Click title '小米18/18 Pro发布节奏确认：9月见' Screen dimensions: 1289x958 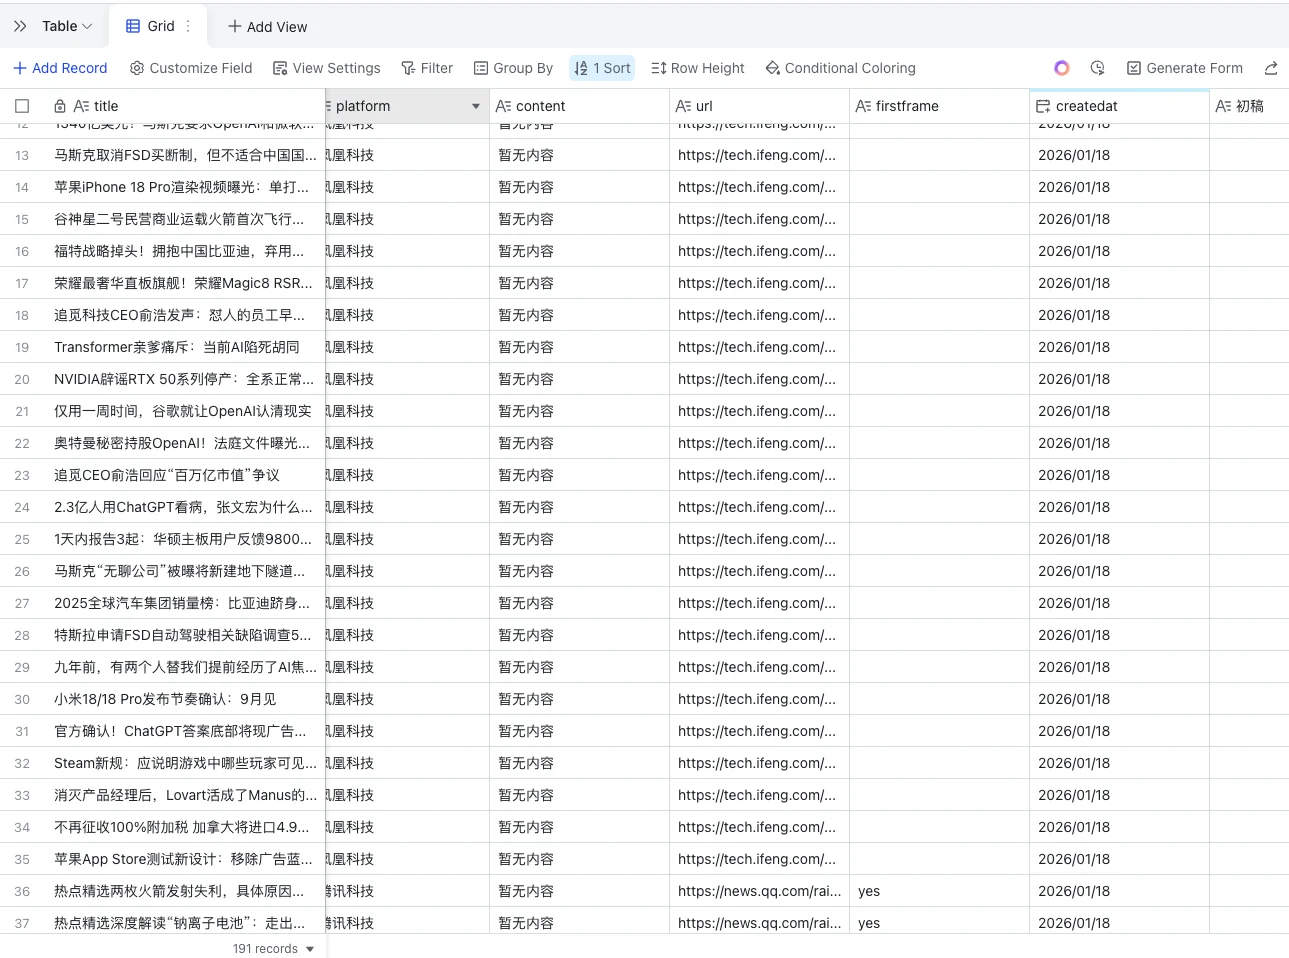165,699
